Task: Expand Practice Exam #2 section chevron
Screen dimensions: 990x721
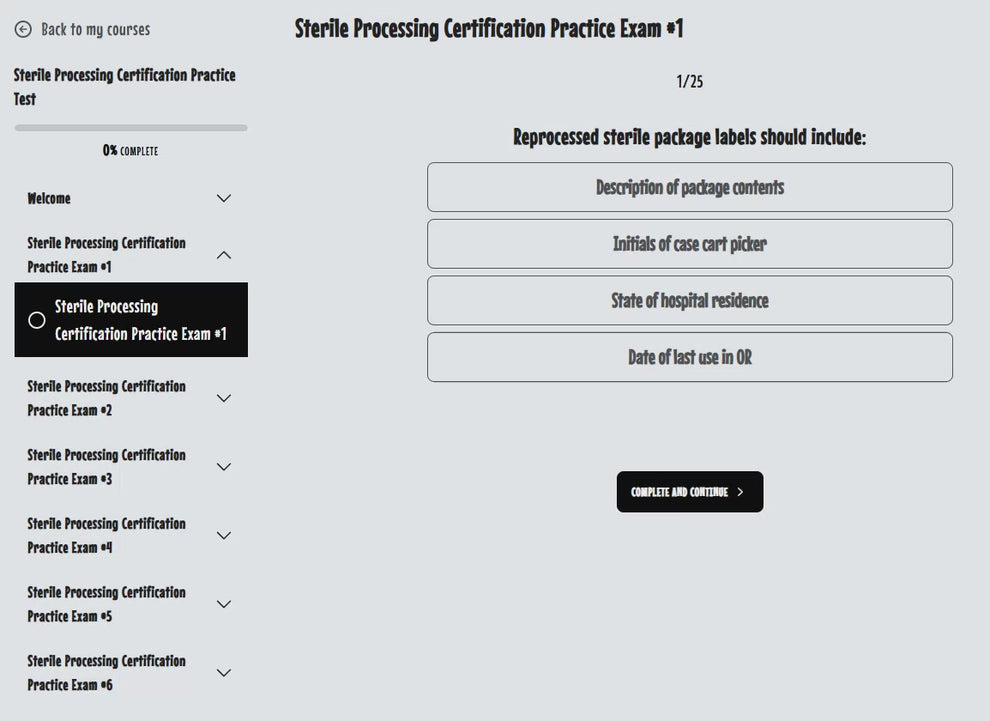Action: click(224, 398)
